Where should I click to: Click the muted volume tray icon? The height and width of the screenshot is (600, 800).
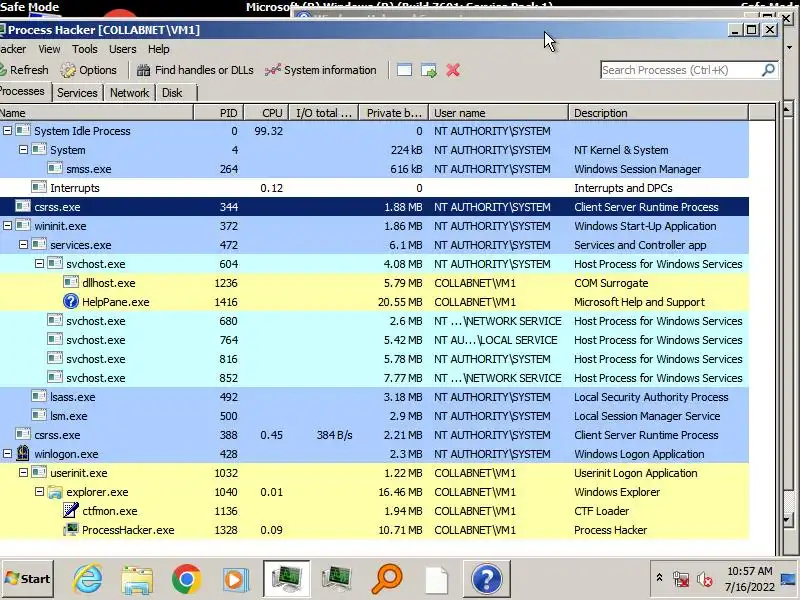pos(705,579)
